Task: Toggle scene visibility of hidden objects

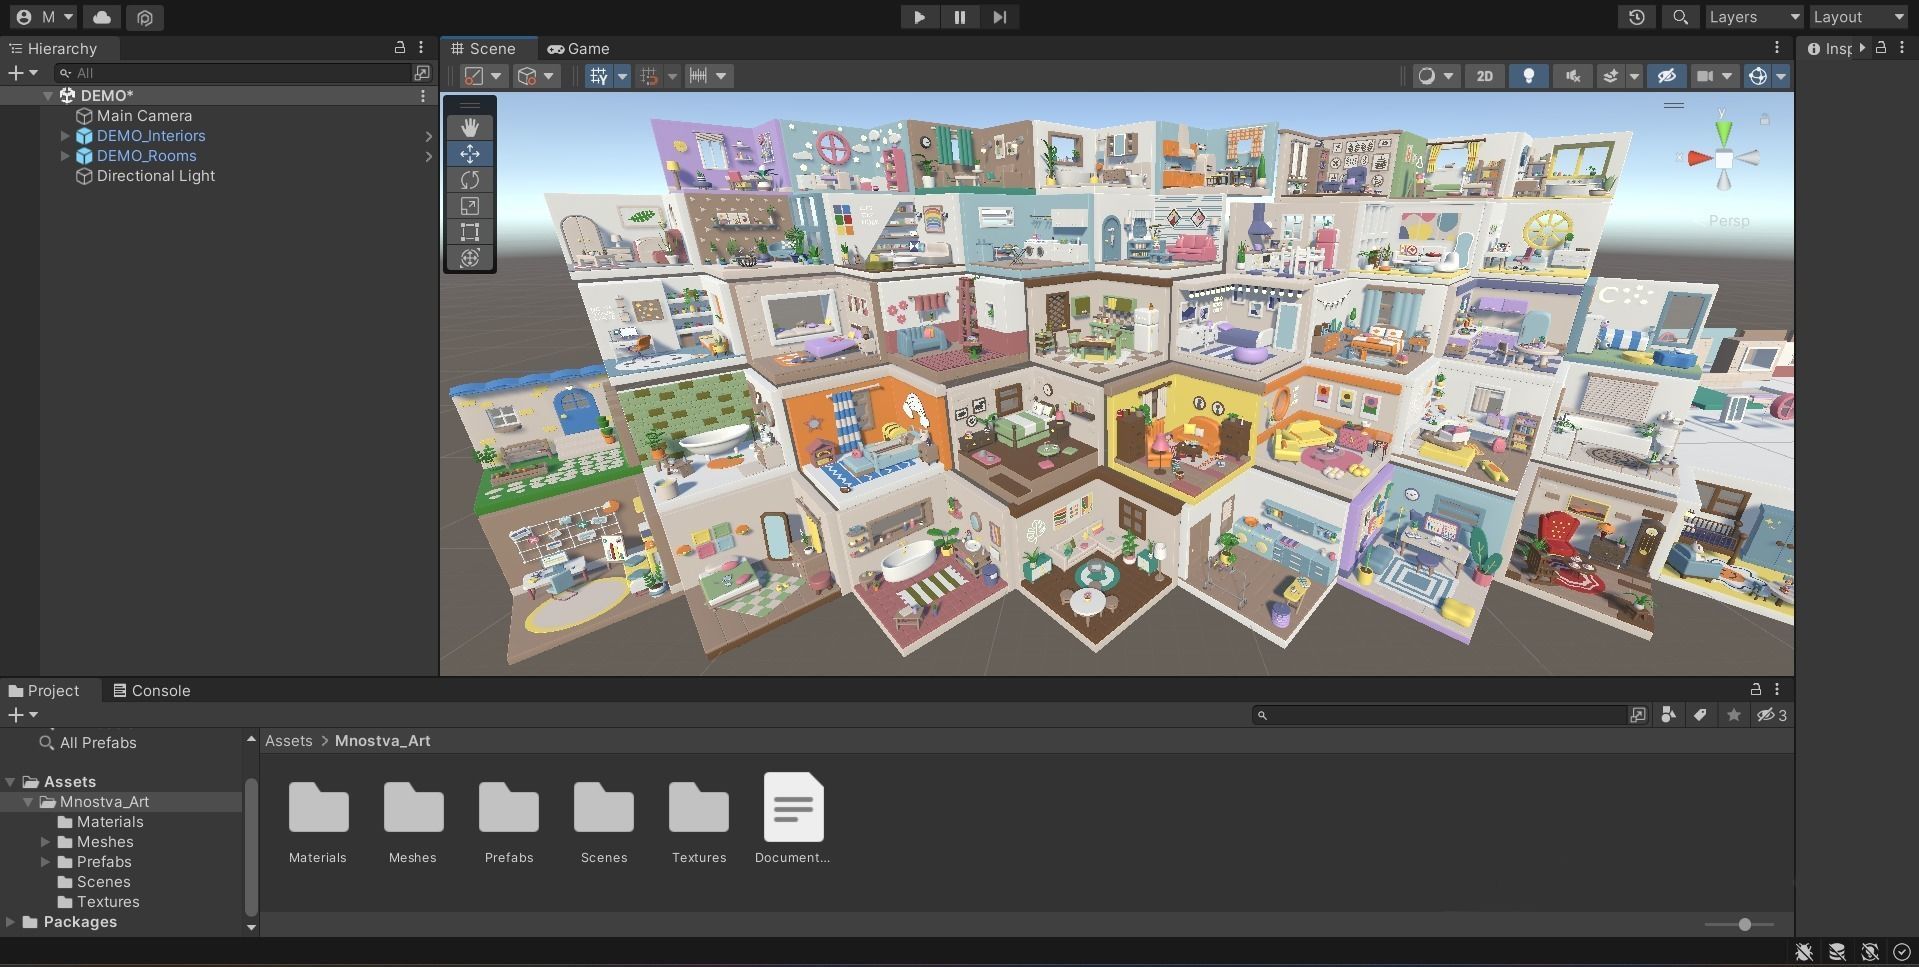Action: point(1666,76)
